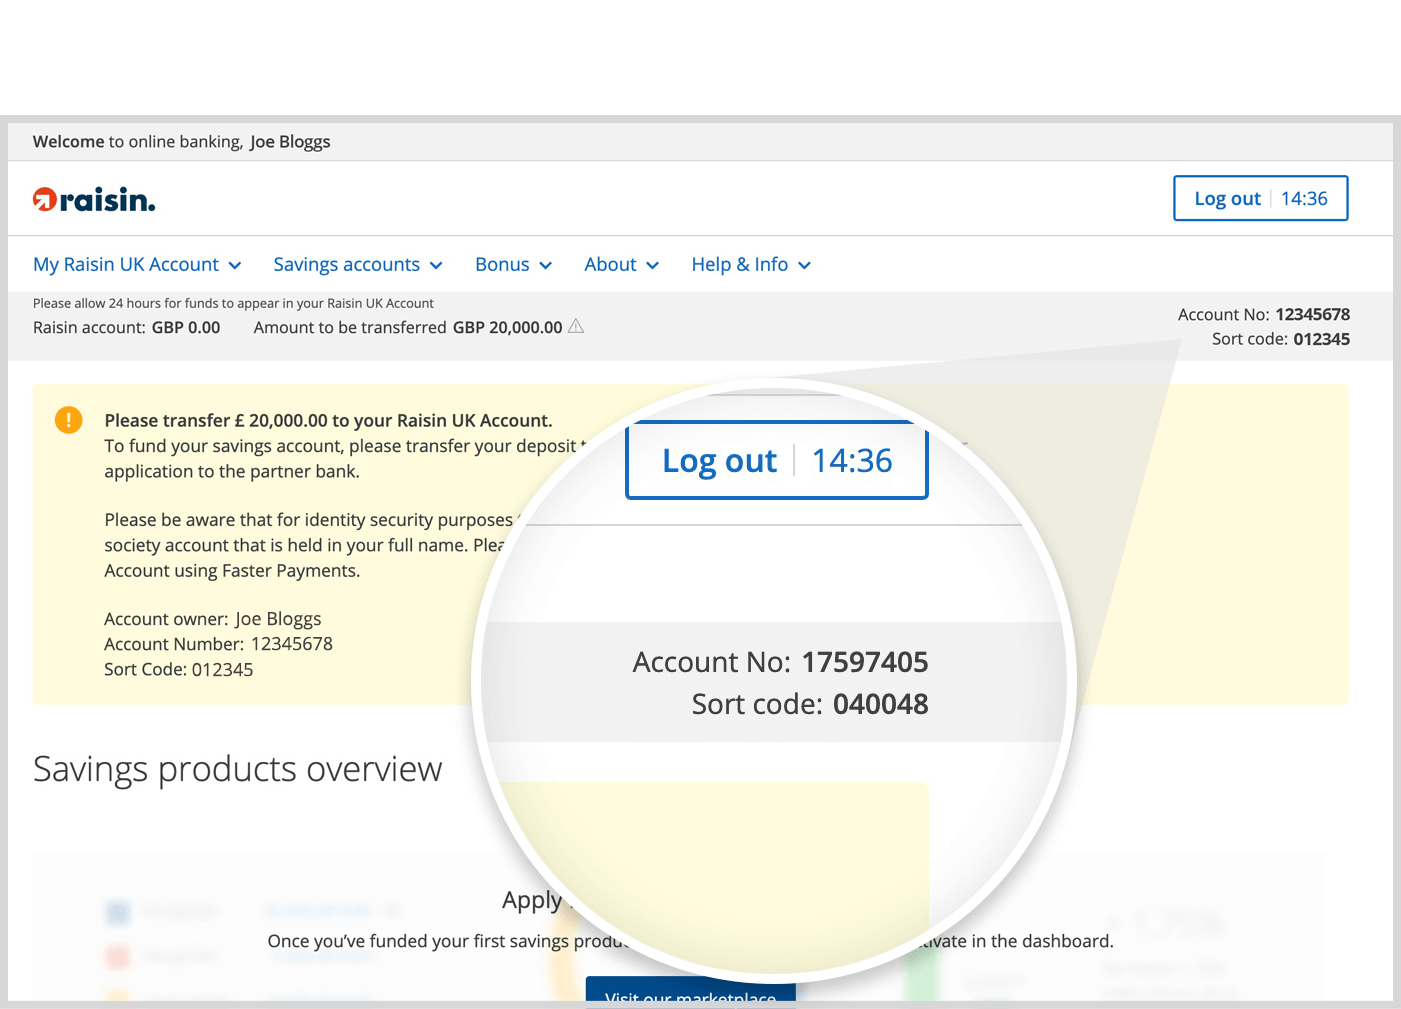Expand the chevron beside Help & Info
This screenshot has height=1009, width=1401.
coord(805,266)
